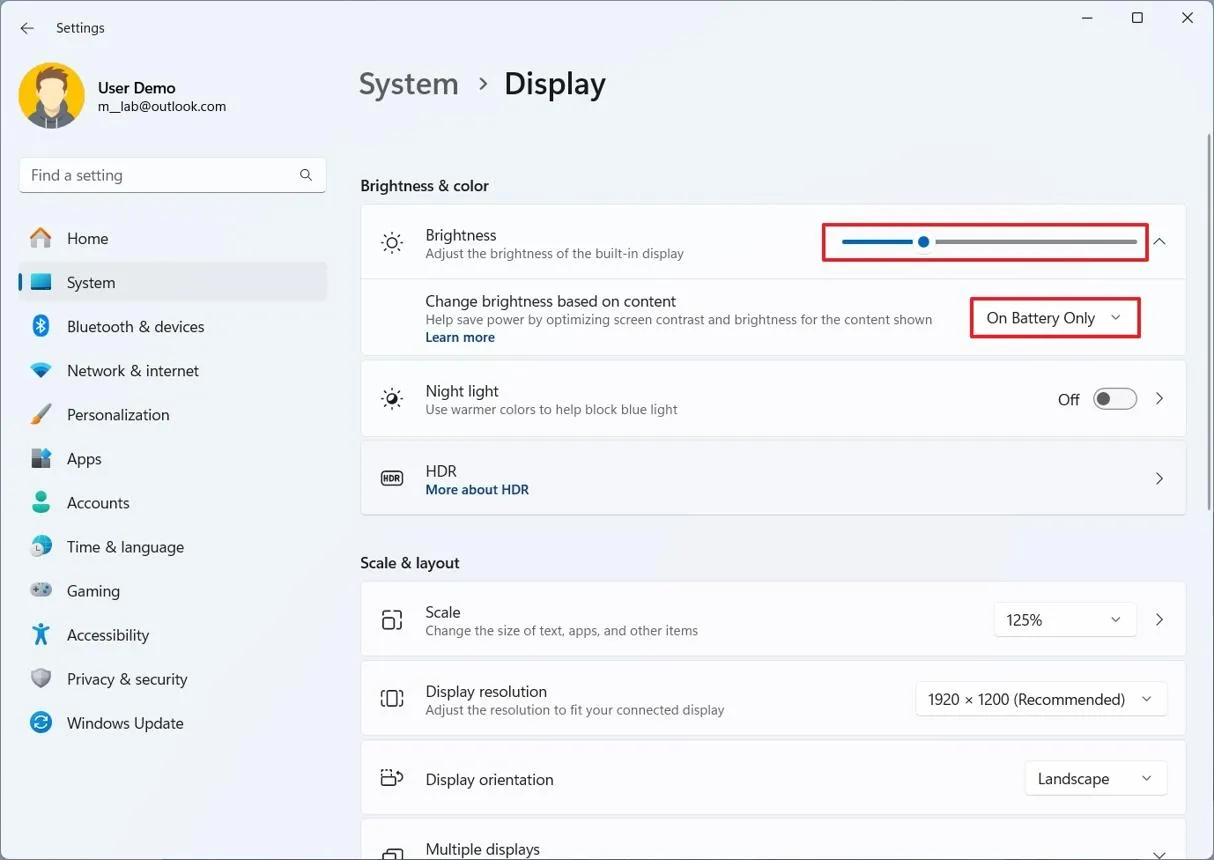Click the back arrow icon
This screenshot has width=1214, height=860.
27,28
